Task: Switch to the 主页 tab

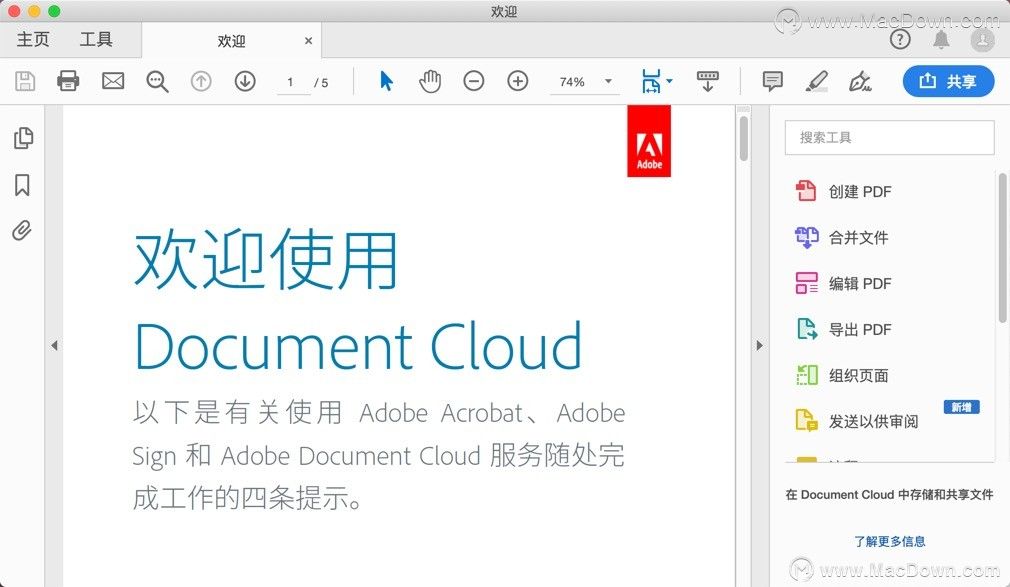Action: (x=33, y=40)
